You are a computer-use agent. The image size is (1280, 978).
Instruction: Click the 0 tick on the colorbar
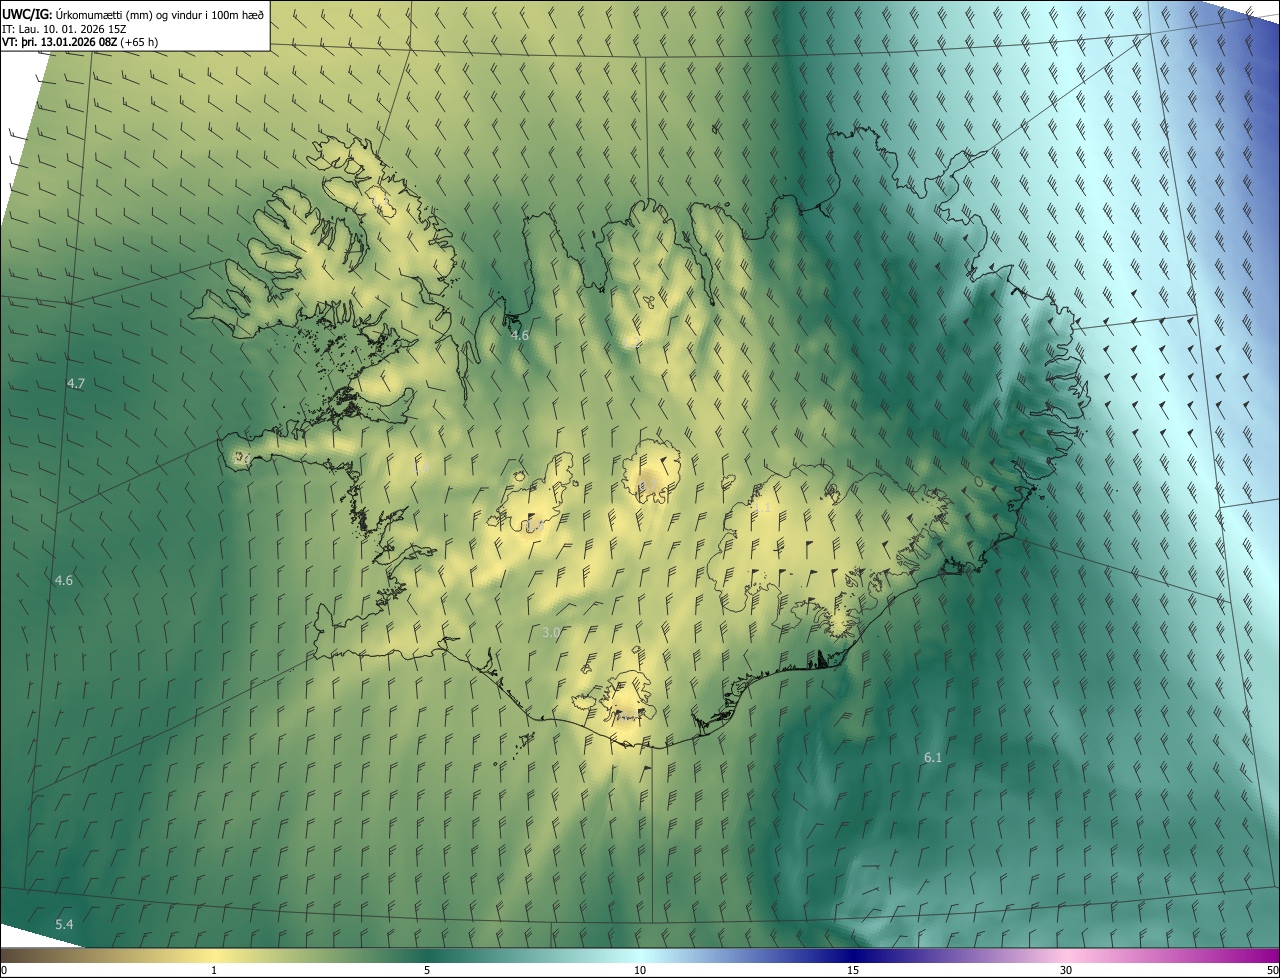[x=4, y=970]
